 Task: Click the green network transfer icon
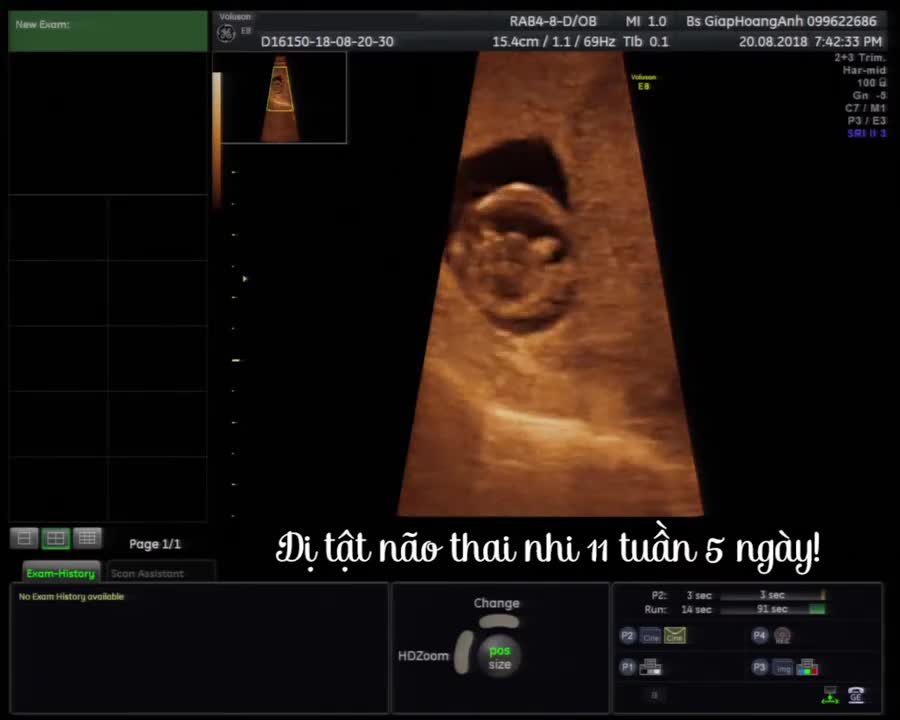(830, 695)
